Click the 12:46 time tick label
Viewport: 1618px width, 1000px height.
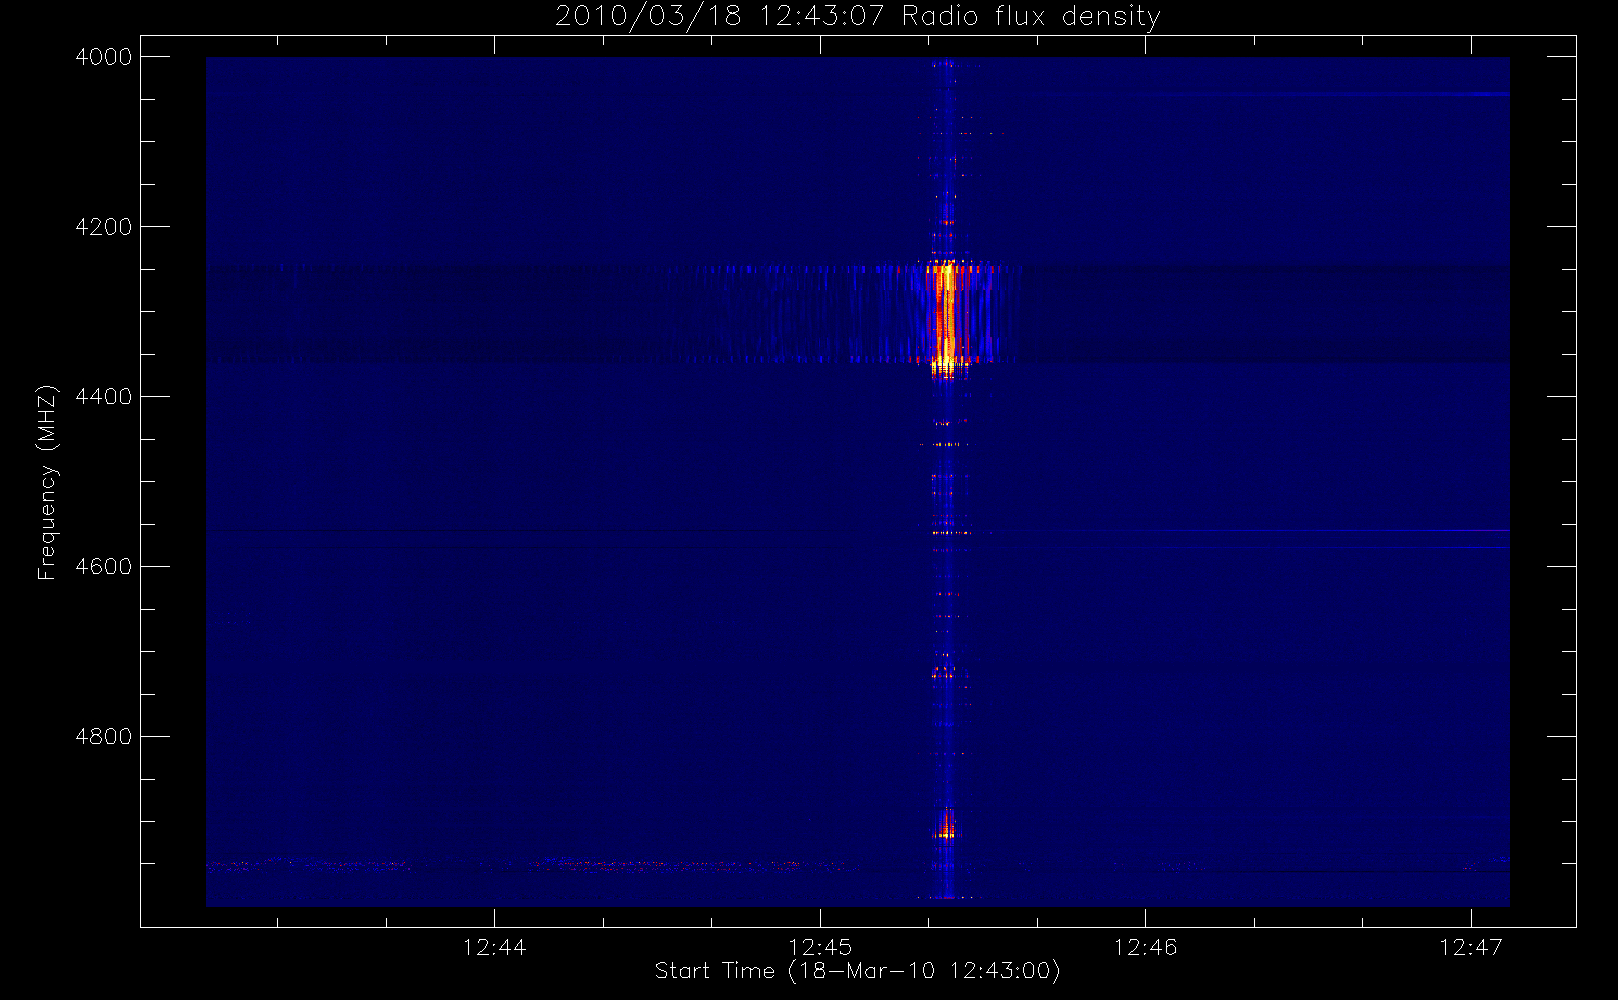coord(1145,947)
